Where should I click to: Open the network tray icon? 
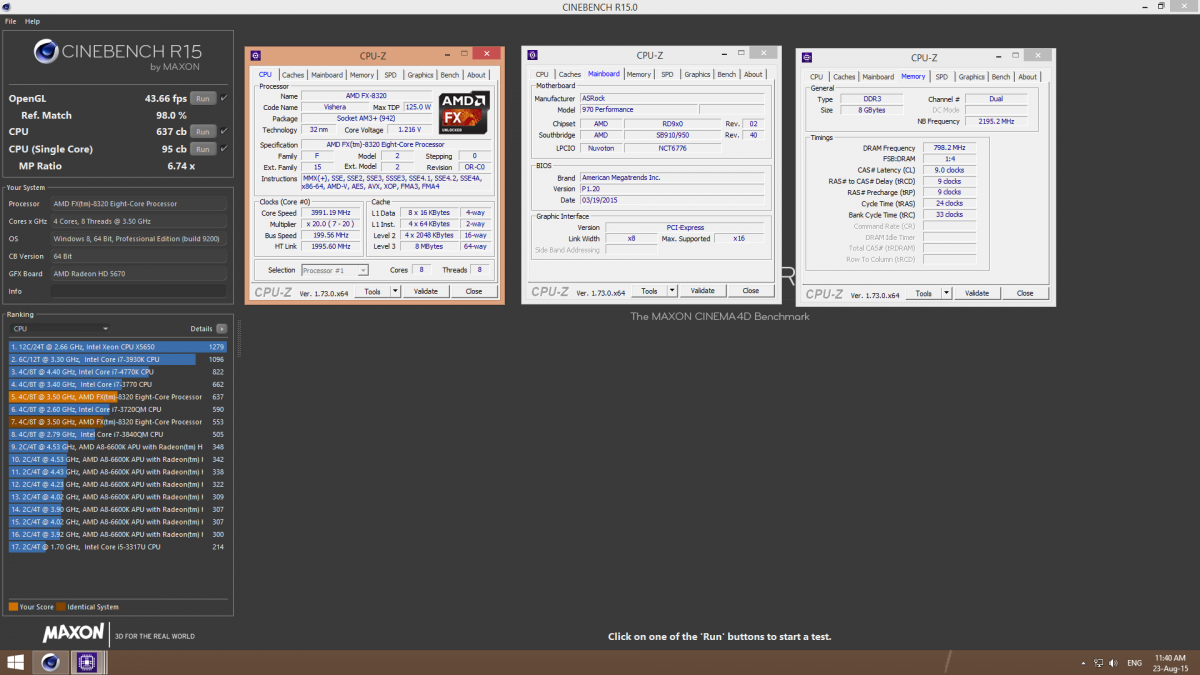click(1100, 663)
